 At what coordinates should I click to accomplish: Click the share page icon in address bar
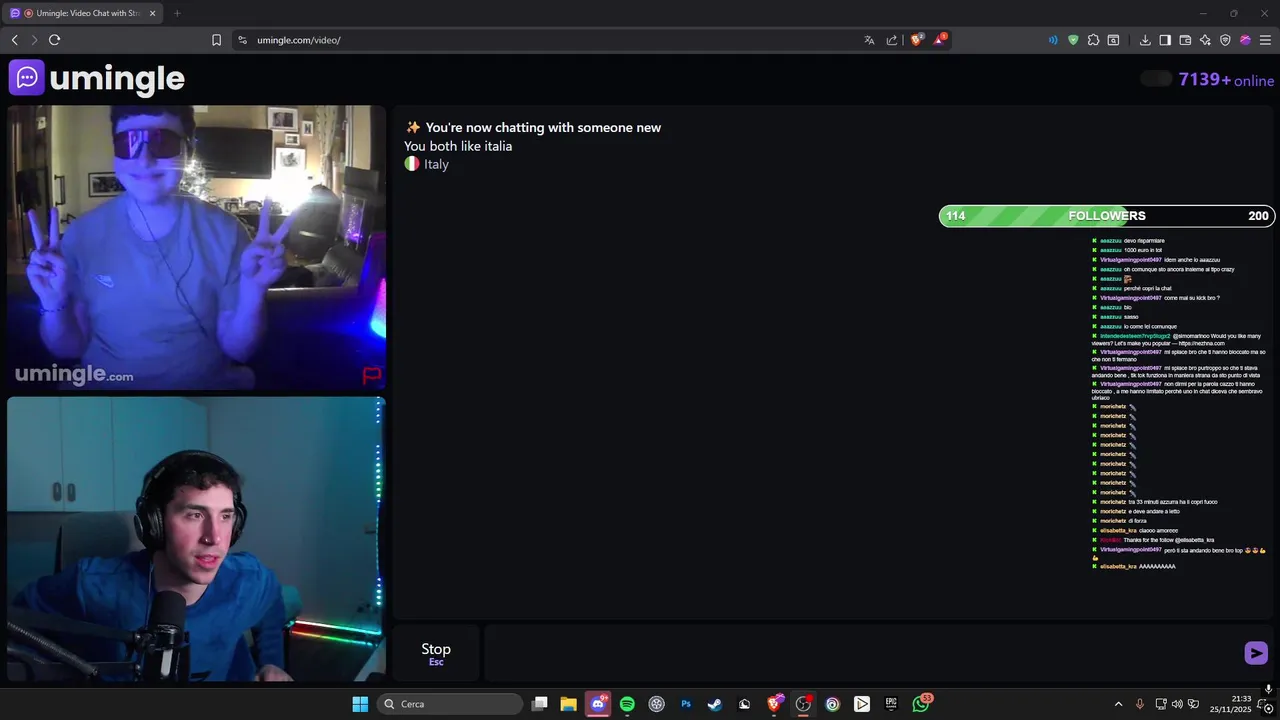(x=892, y=40)
